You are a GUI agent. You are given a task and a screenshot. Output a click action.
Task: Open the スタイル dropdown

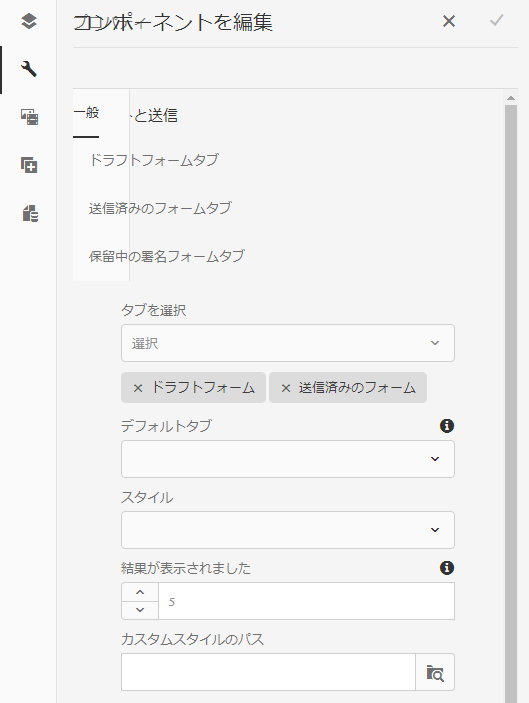click(x=288, y=530)
